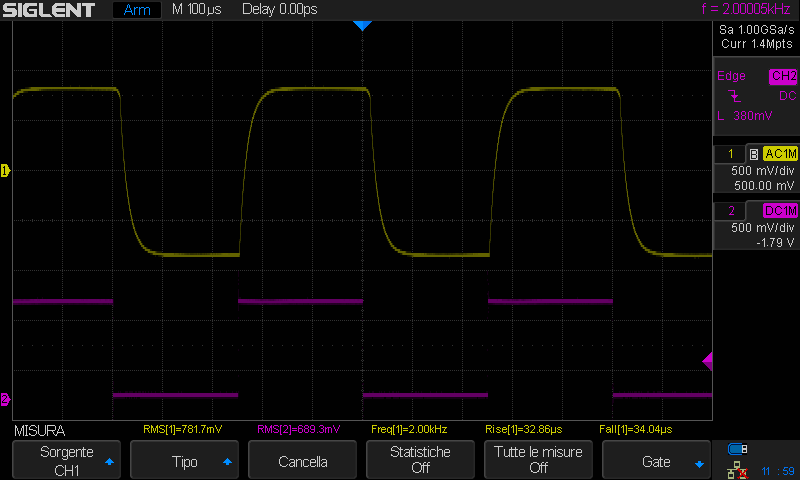Screen dimensions: 800x480
Task: Click the blue down arrow on Gate softkey
Action: point(699,464)
